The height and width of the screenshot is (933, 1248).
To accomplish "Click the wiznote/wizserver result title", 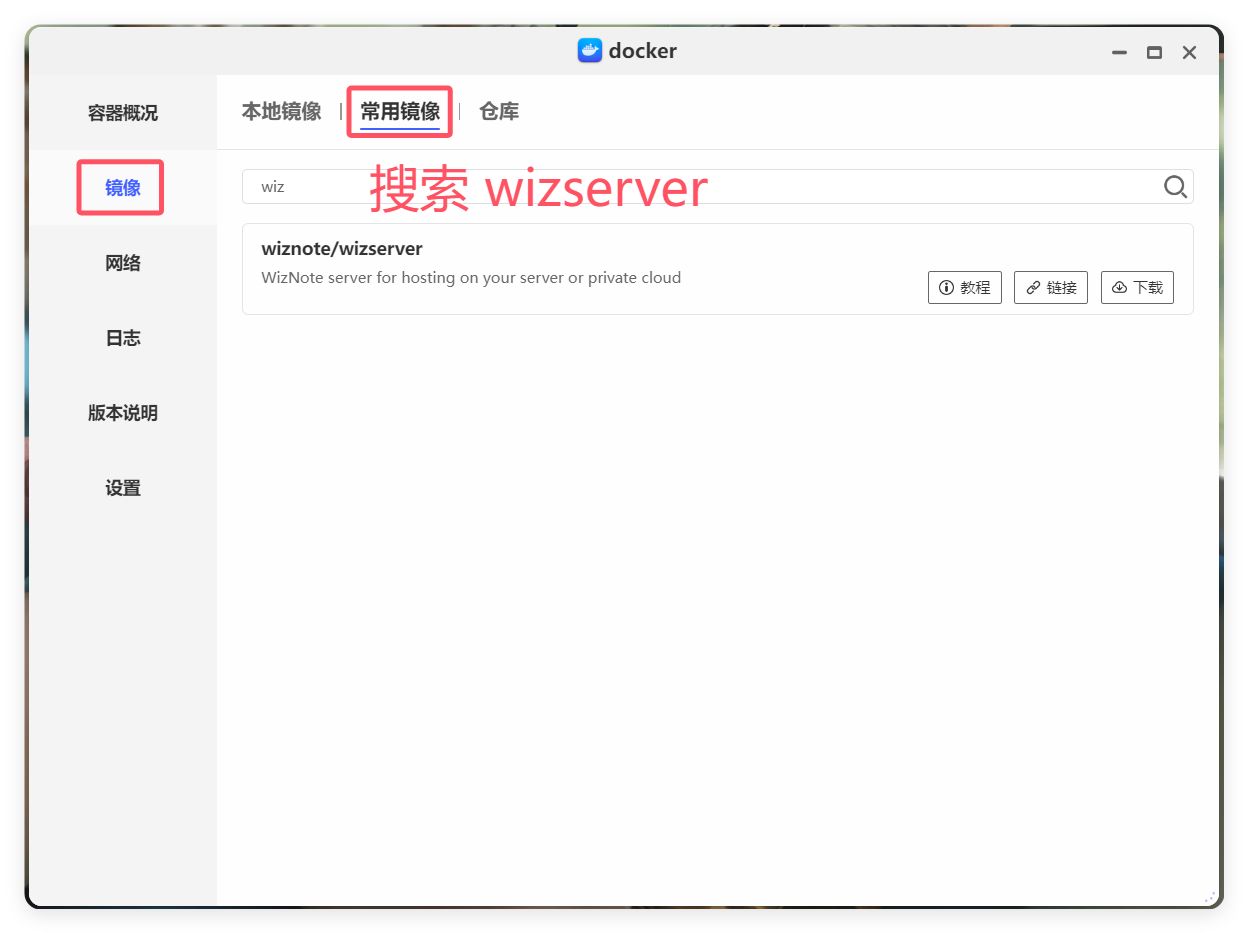I will tap(342, 248).
